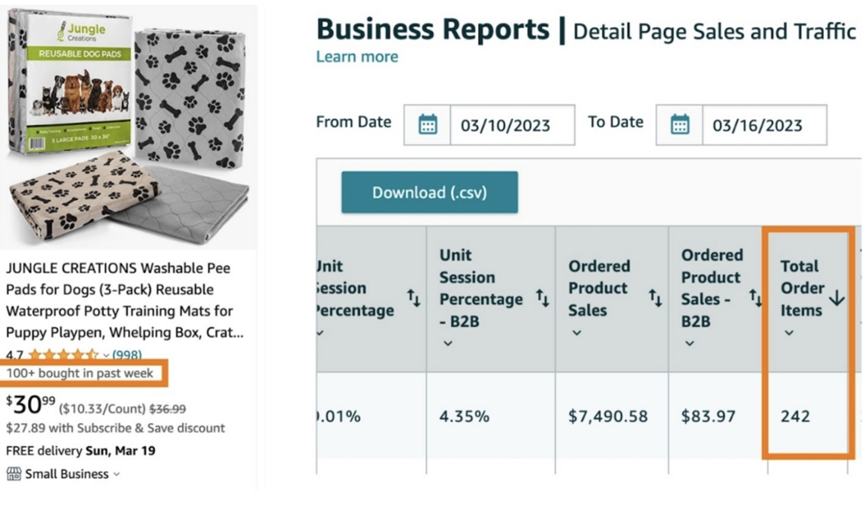Expand chevron under Total Order Items header
Screen dimensions: 865x515
pyautogui.click(x=789, y=332)
